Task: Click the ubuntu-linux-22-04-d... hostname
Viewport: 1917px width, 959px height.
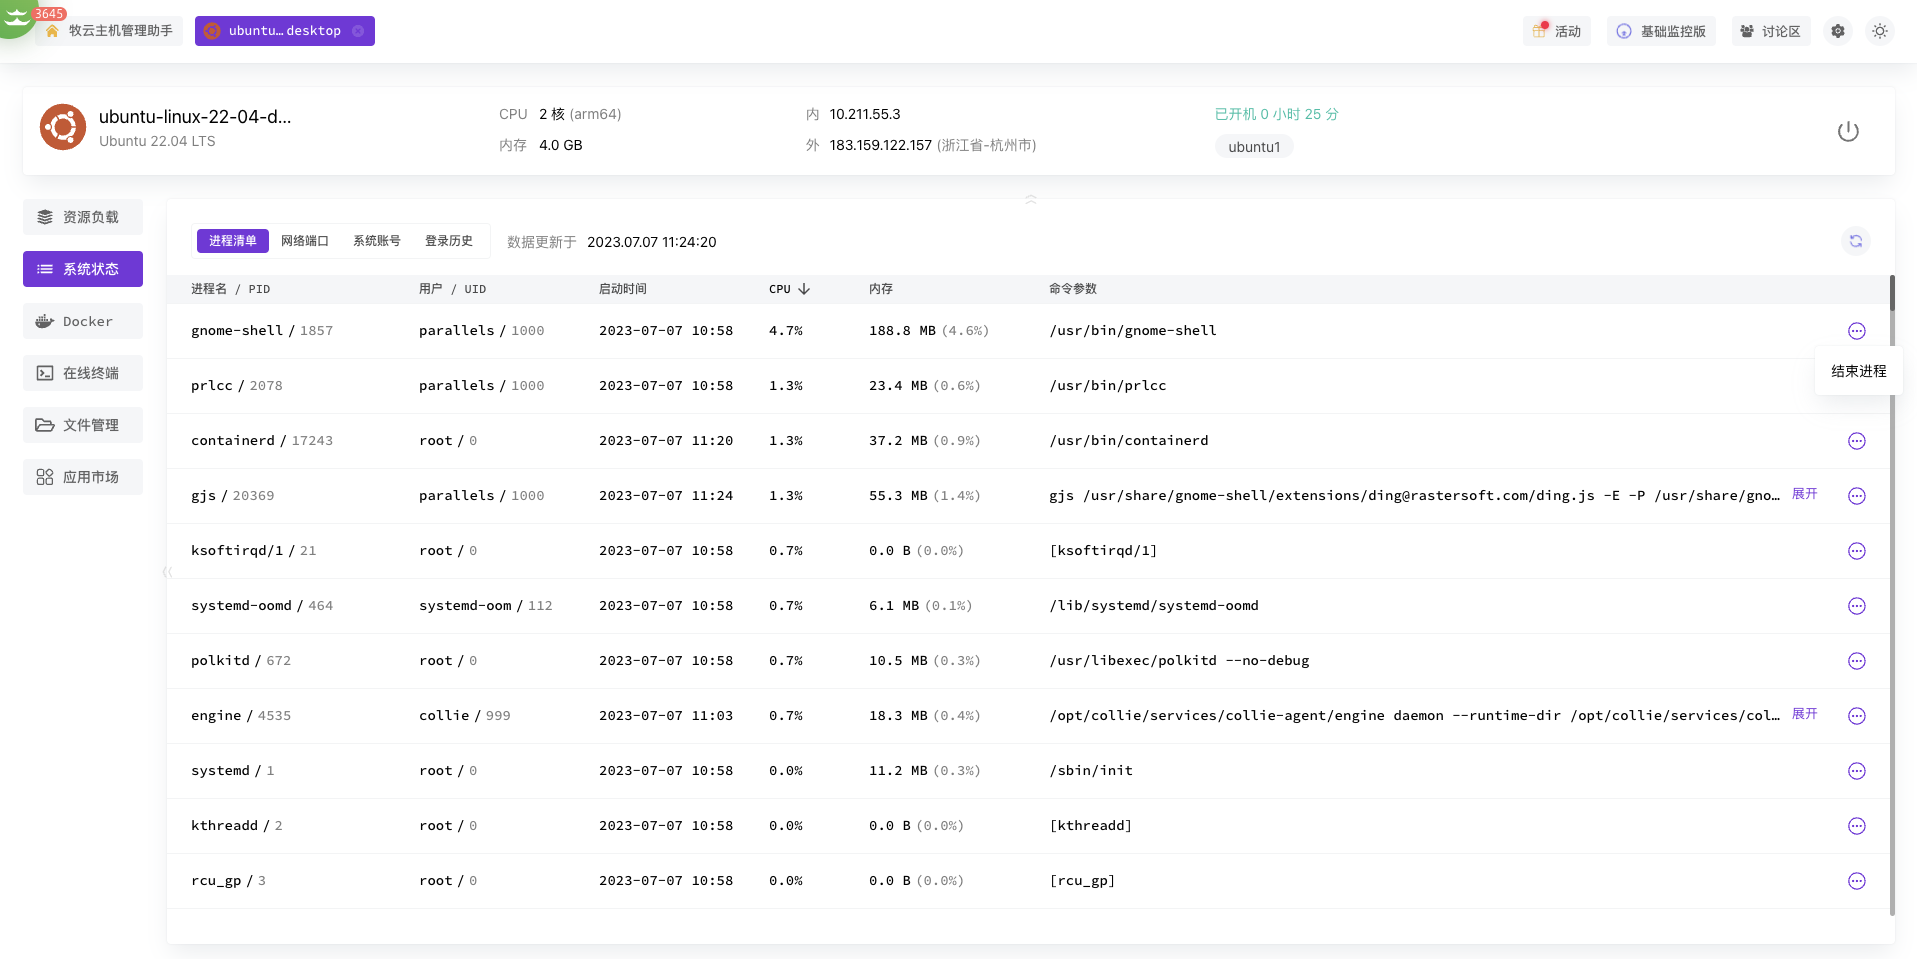Action: (195, 117)
